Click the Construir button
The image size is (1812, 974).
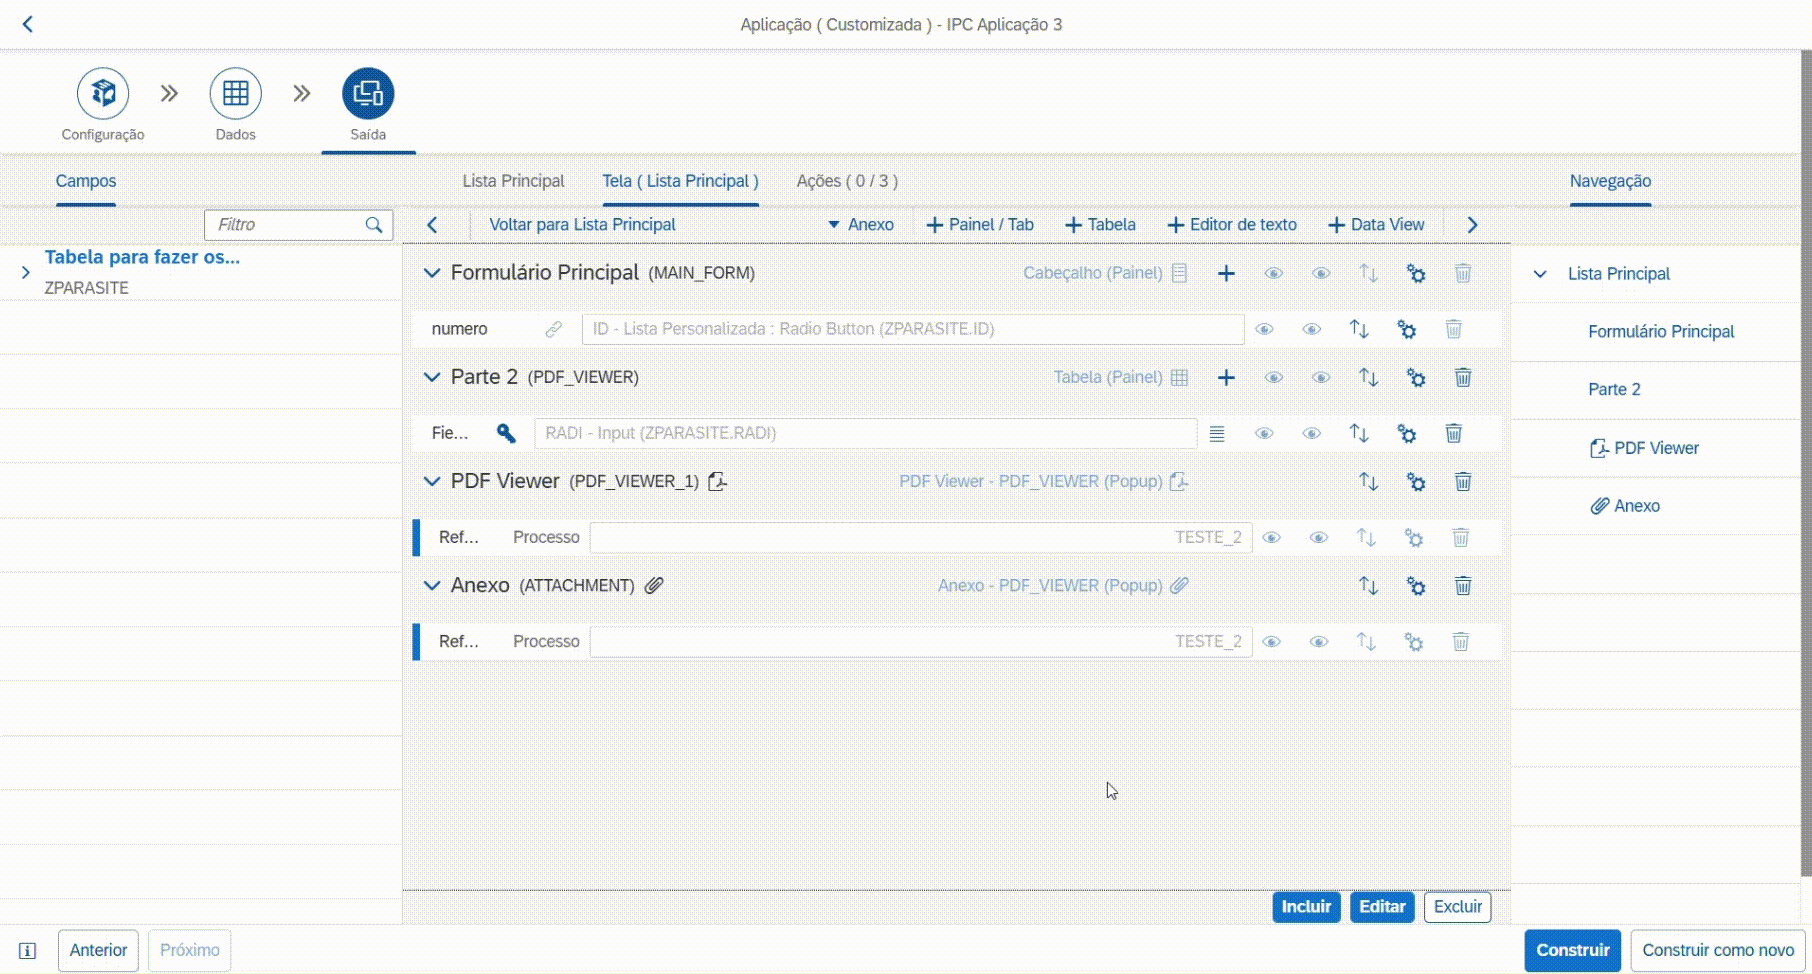click(1572, 950)
